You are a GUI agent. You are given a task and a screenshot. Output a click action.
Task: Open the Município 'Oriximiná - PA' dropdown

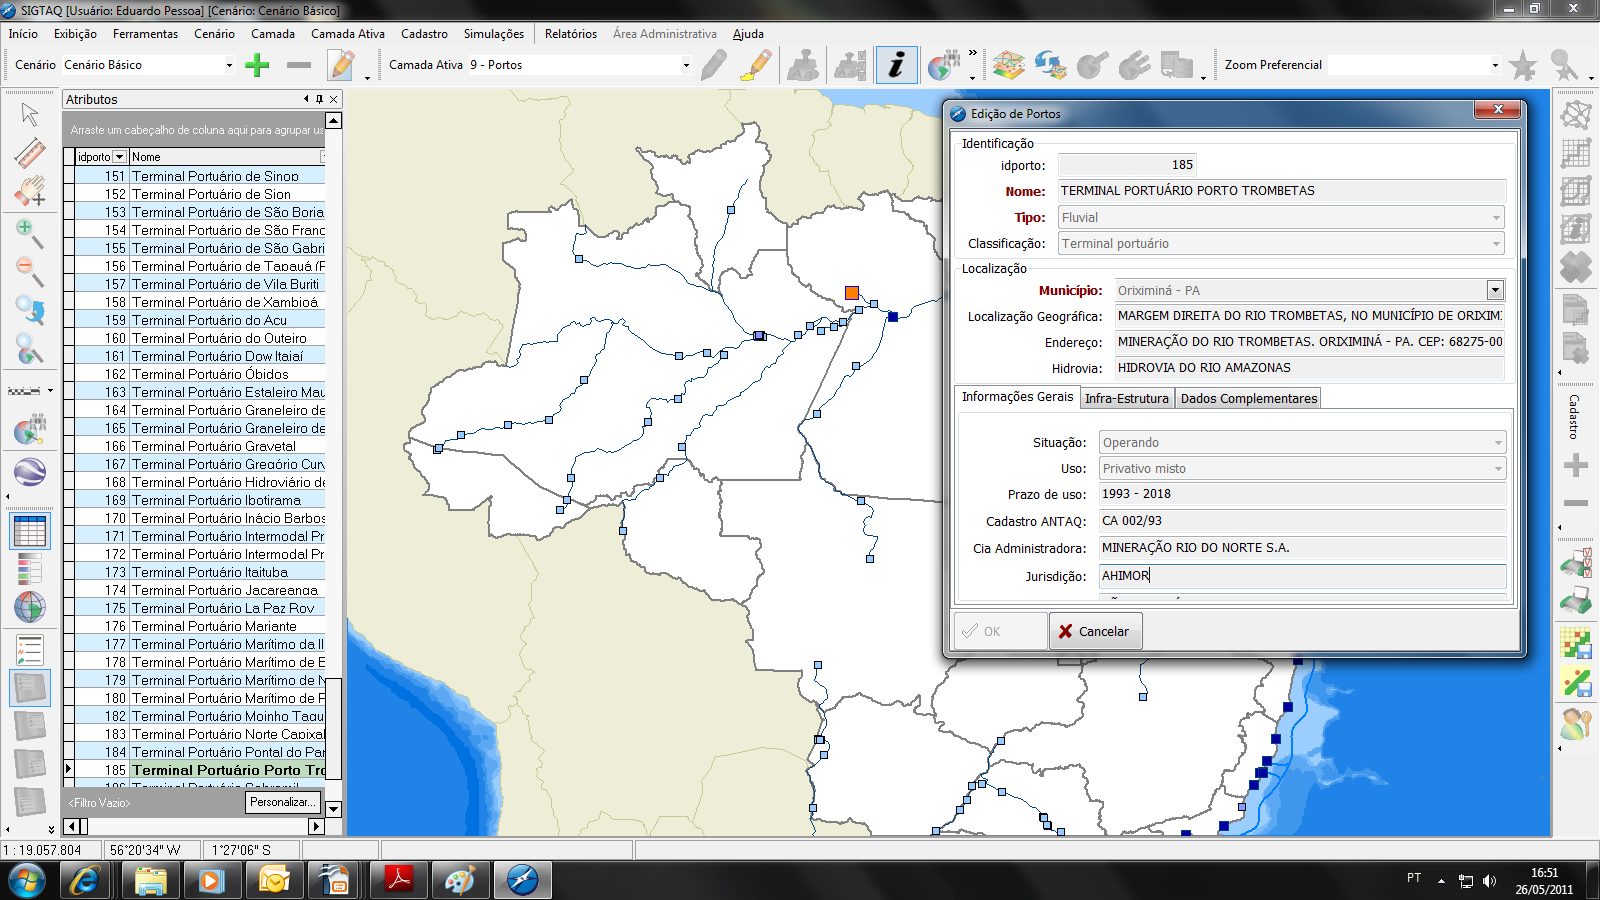1495,290
